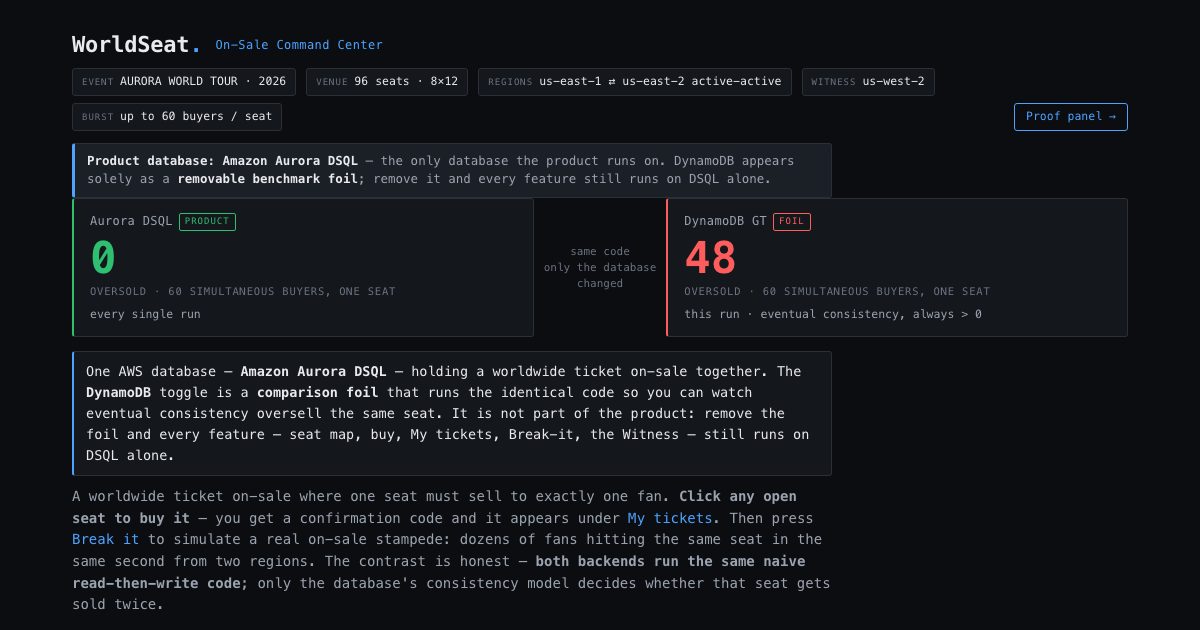Open the Proof panel button

(x=1070, y=116)
